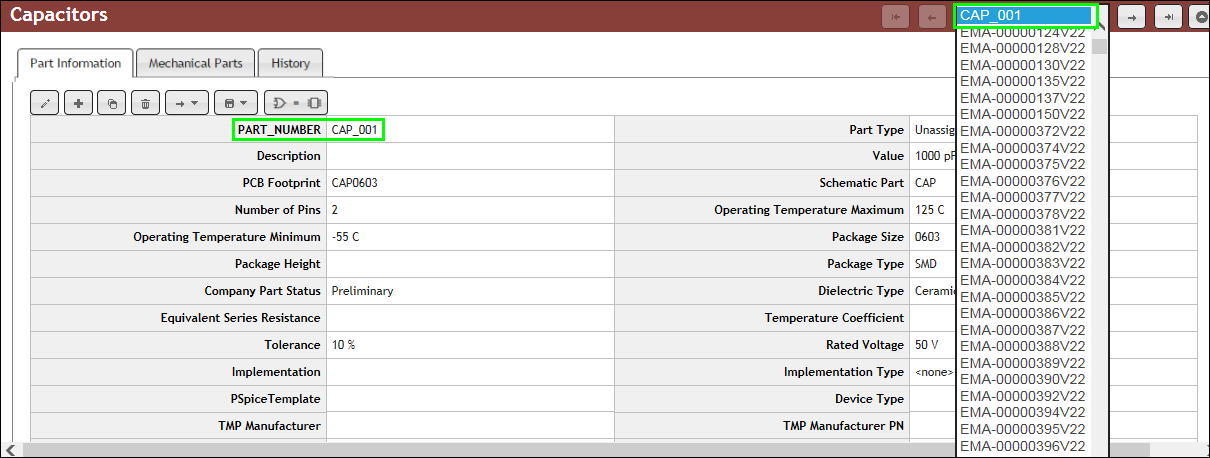Click the Operating Temperature Maximum value 125 C
Image resolution: width=1210 pixels, height=458 pixels.
tap(929, 210)
